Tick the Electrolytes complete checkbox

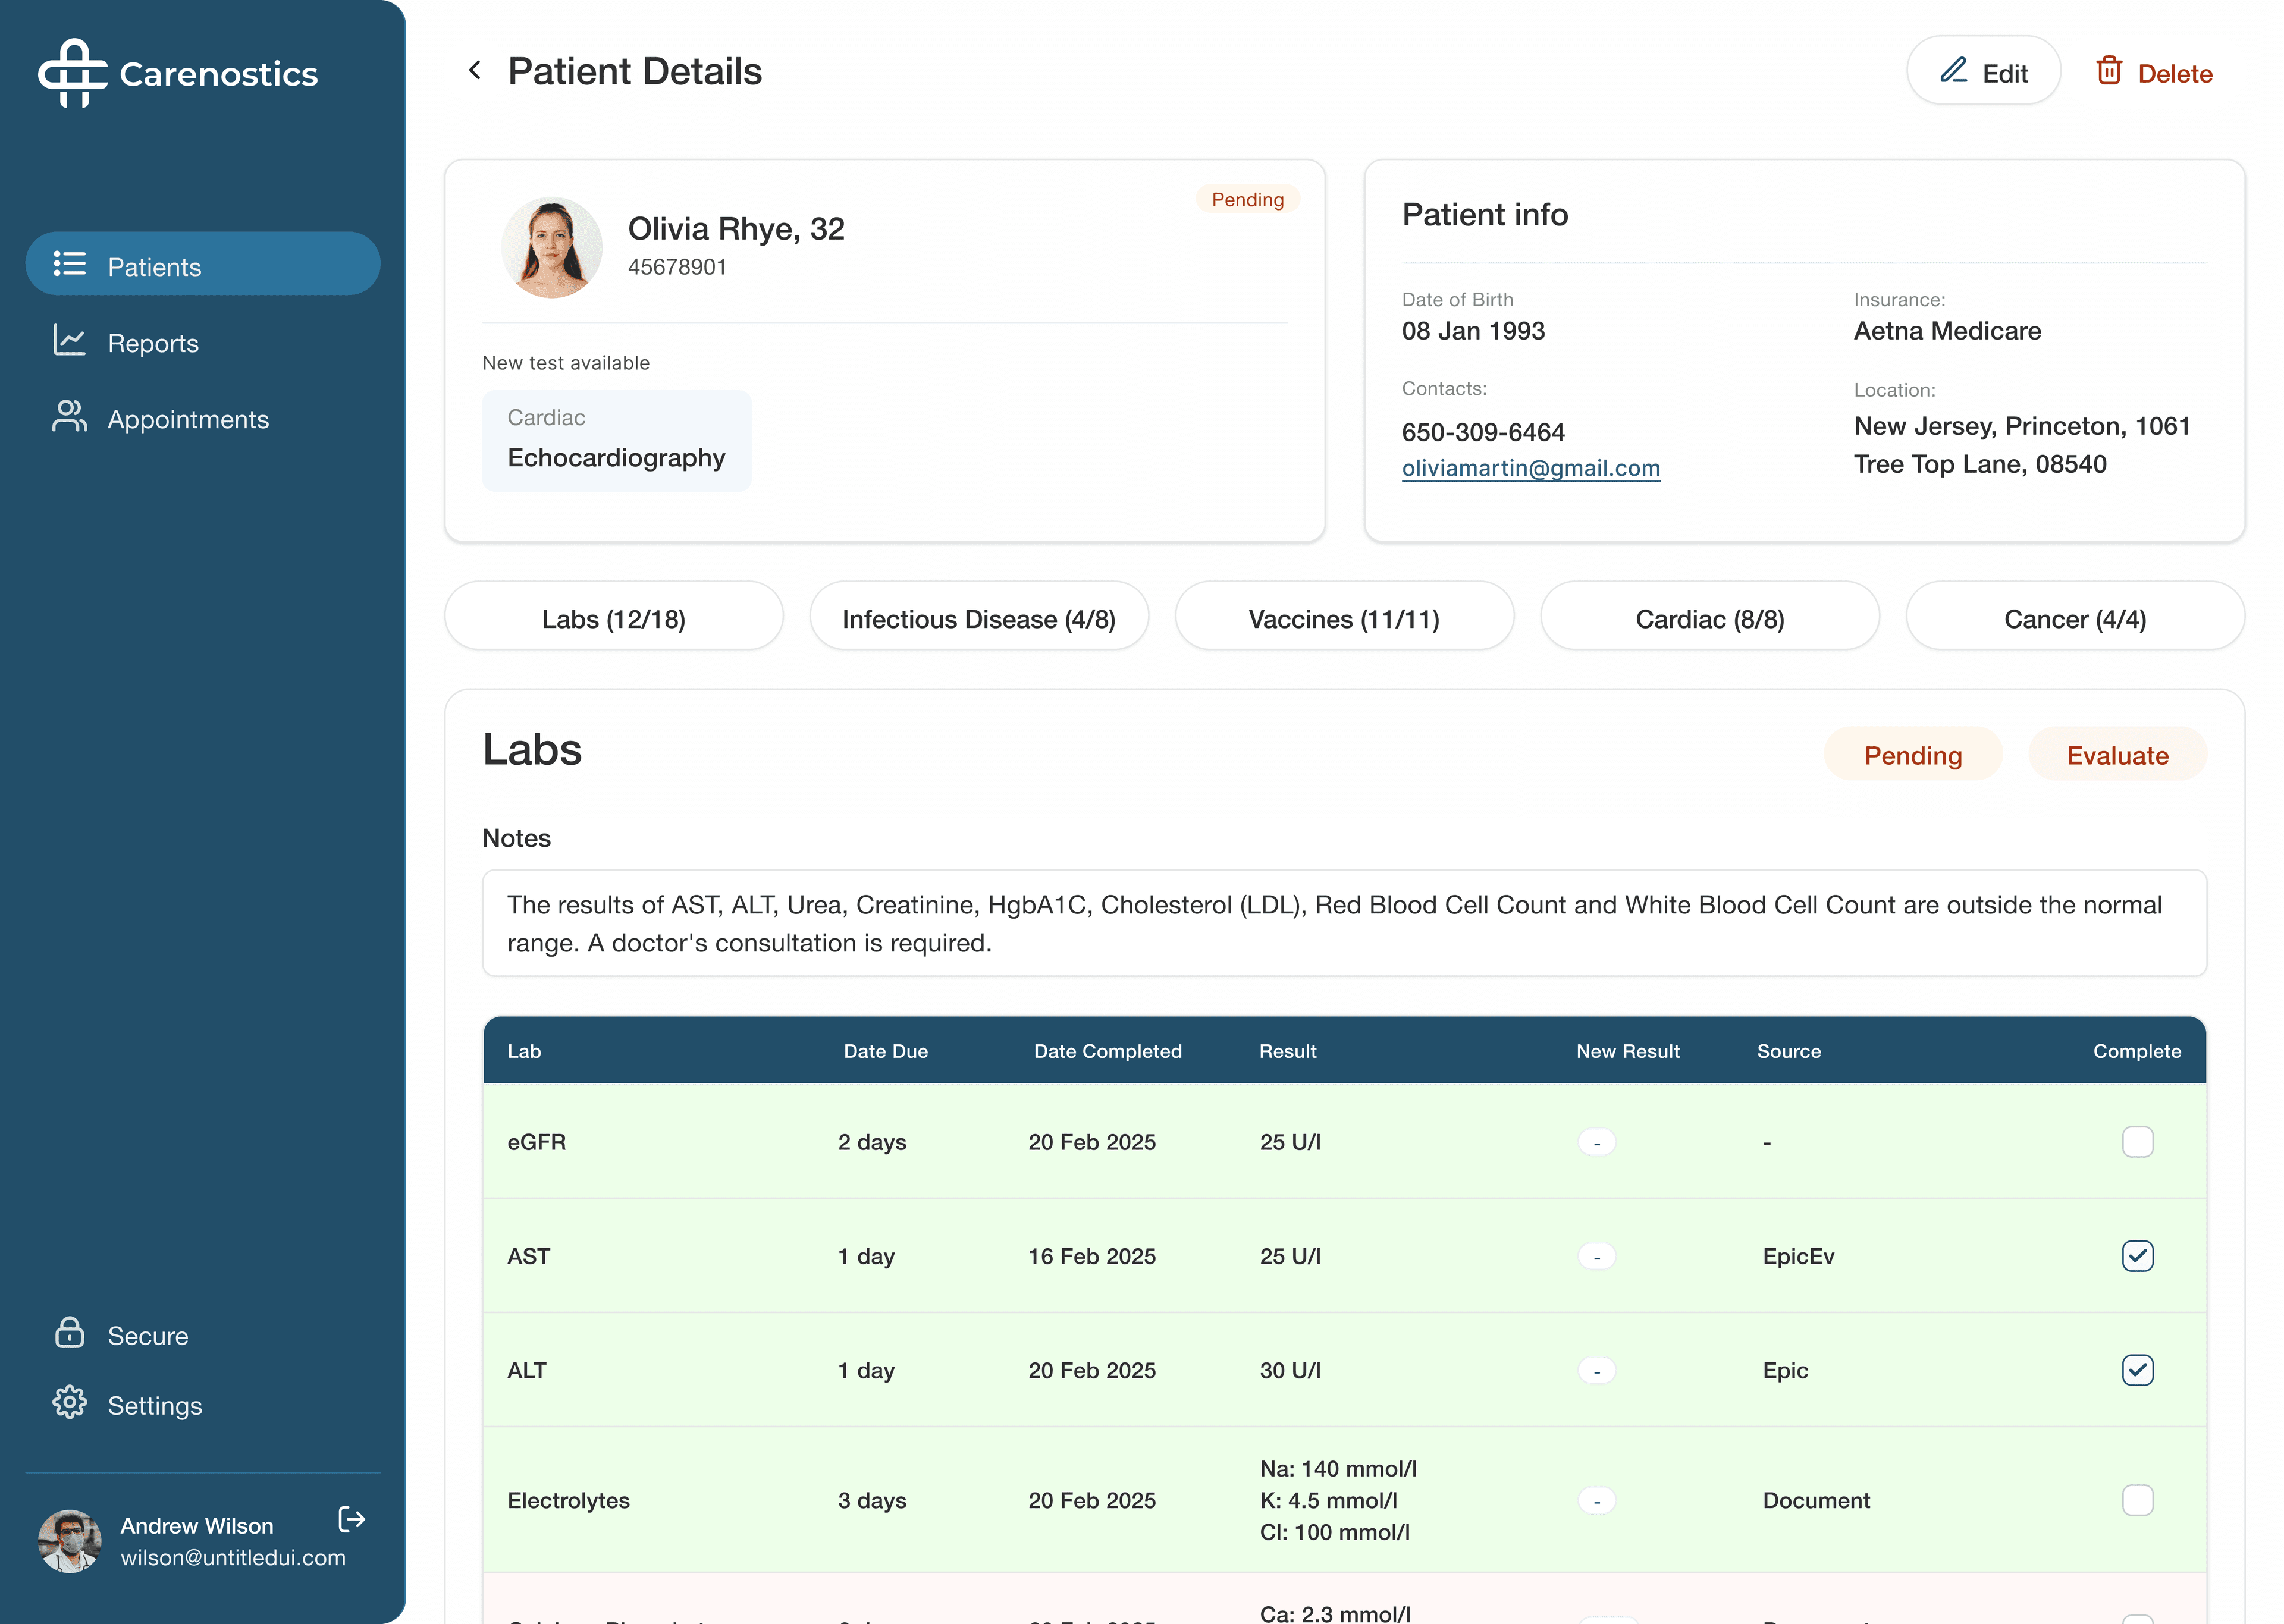[x=2137, y=1500]
